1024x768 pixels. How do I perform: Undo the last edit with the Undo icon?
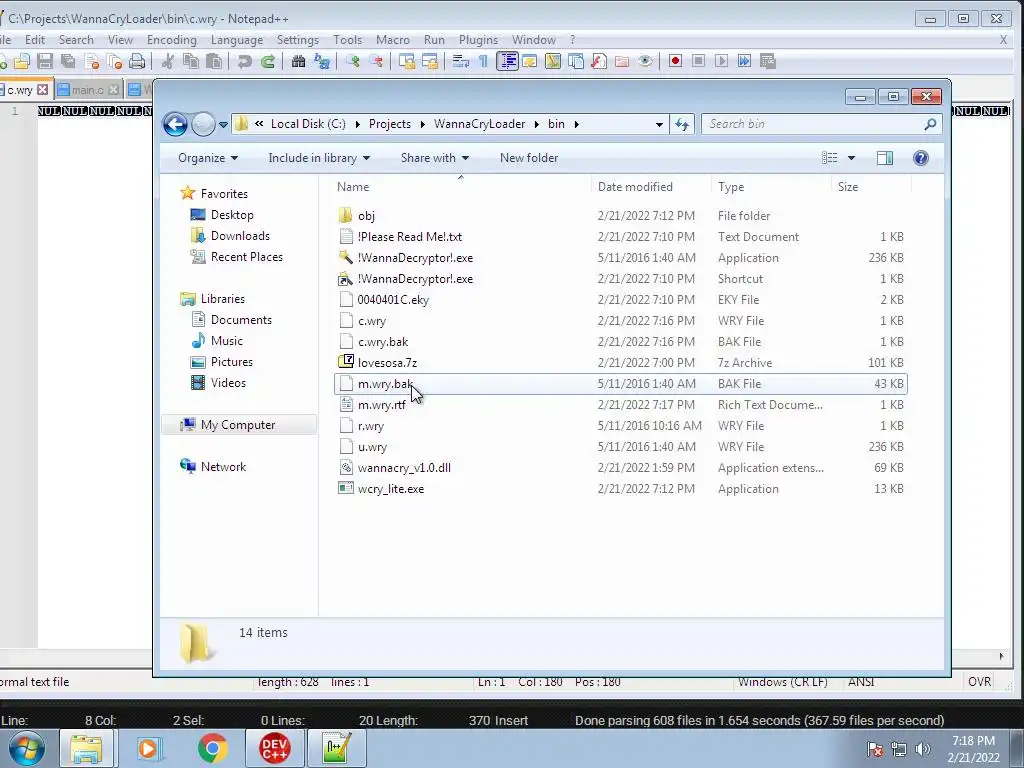point(244,61)
